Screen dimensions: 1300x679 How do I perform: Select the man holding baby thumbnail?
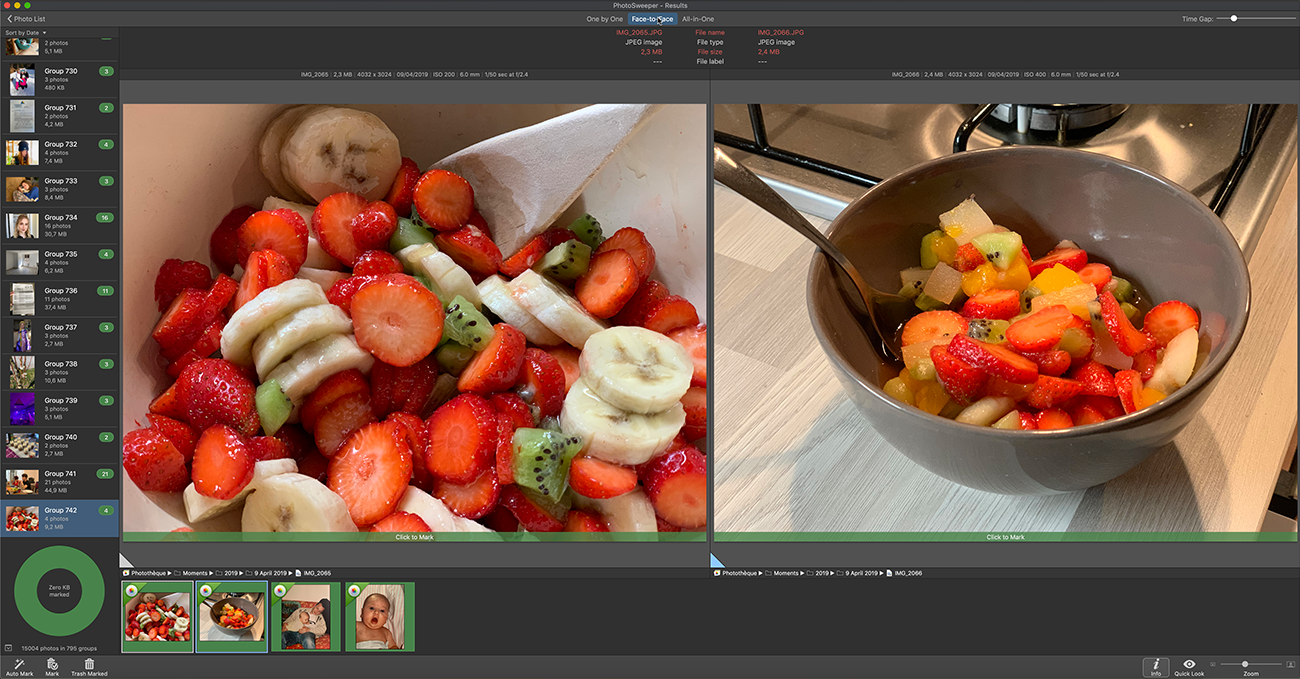pyautogui.click(x=306, y=617)
